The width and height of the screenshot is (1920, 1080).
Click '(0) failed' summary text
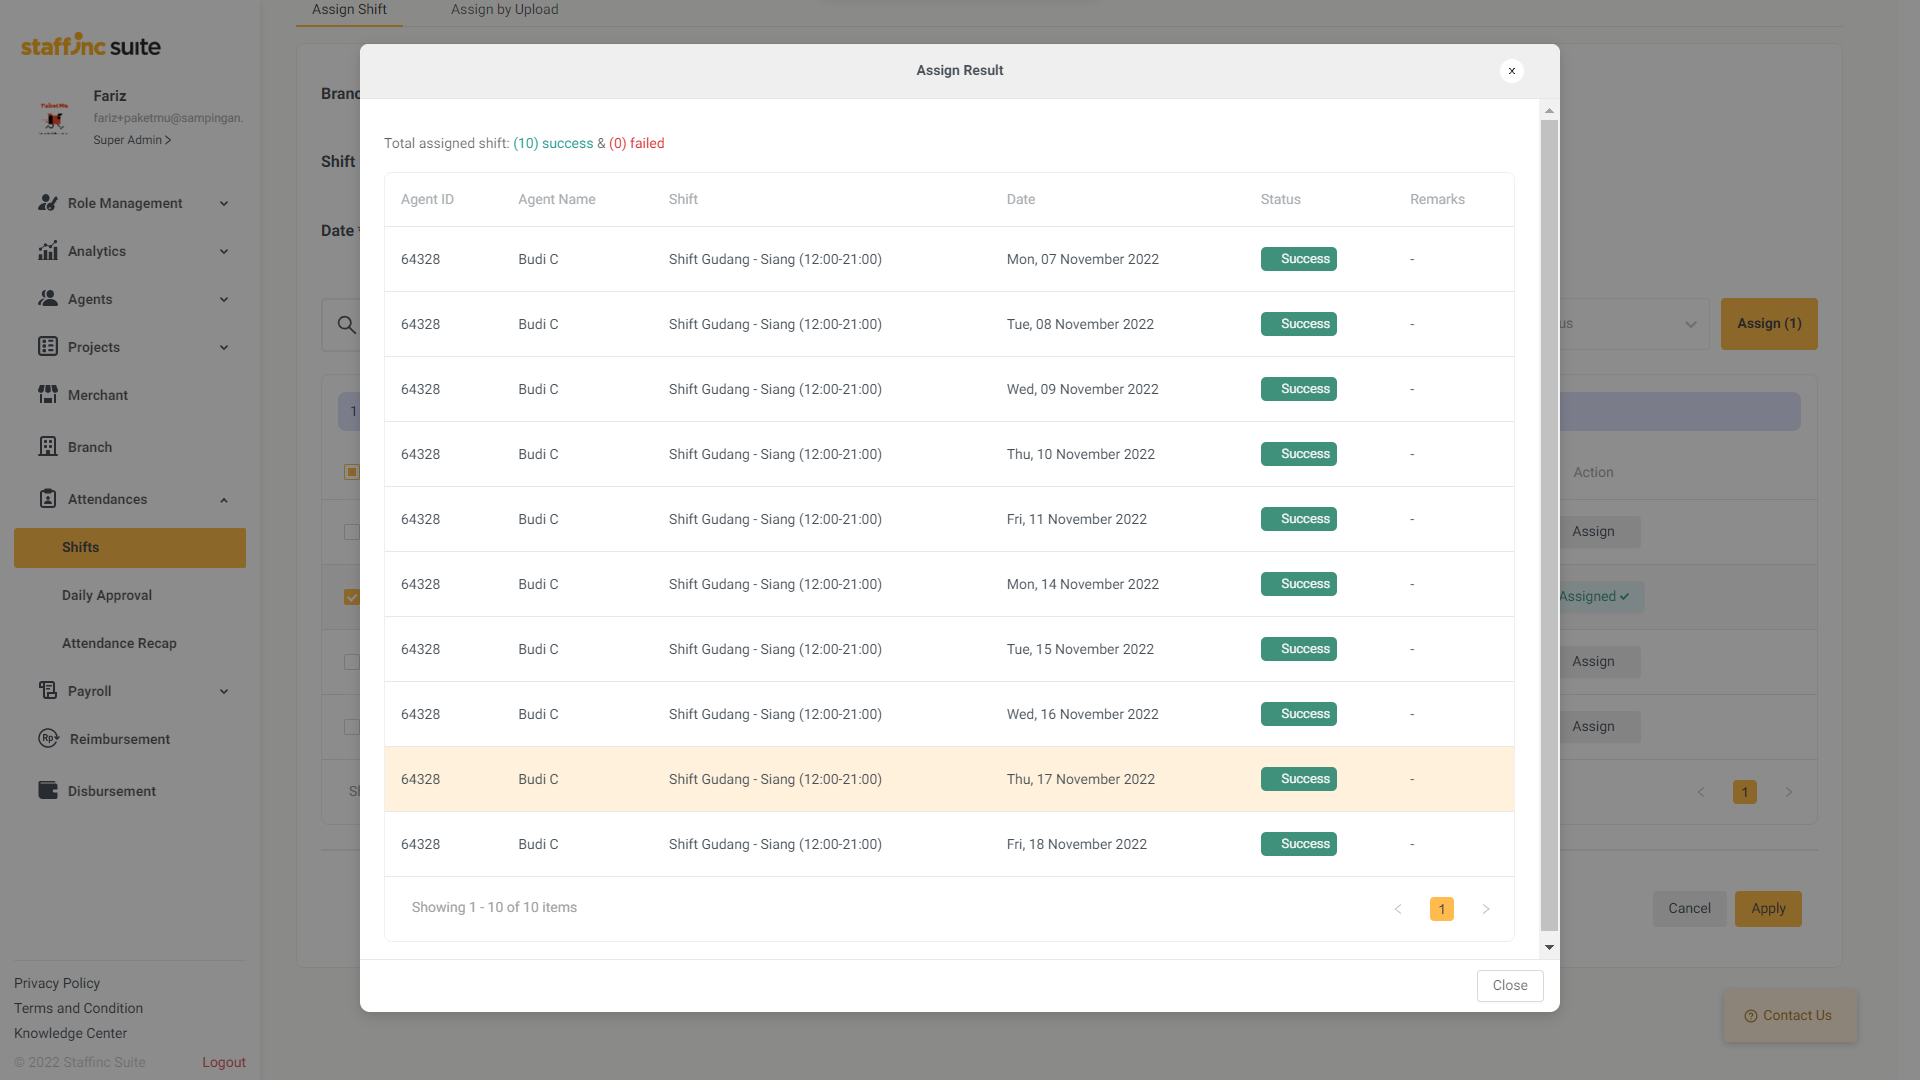(x=636, y=144)
